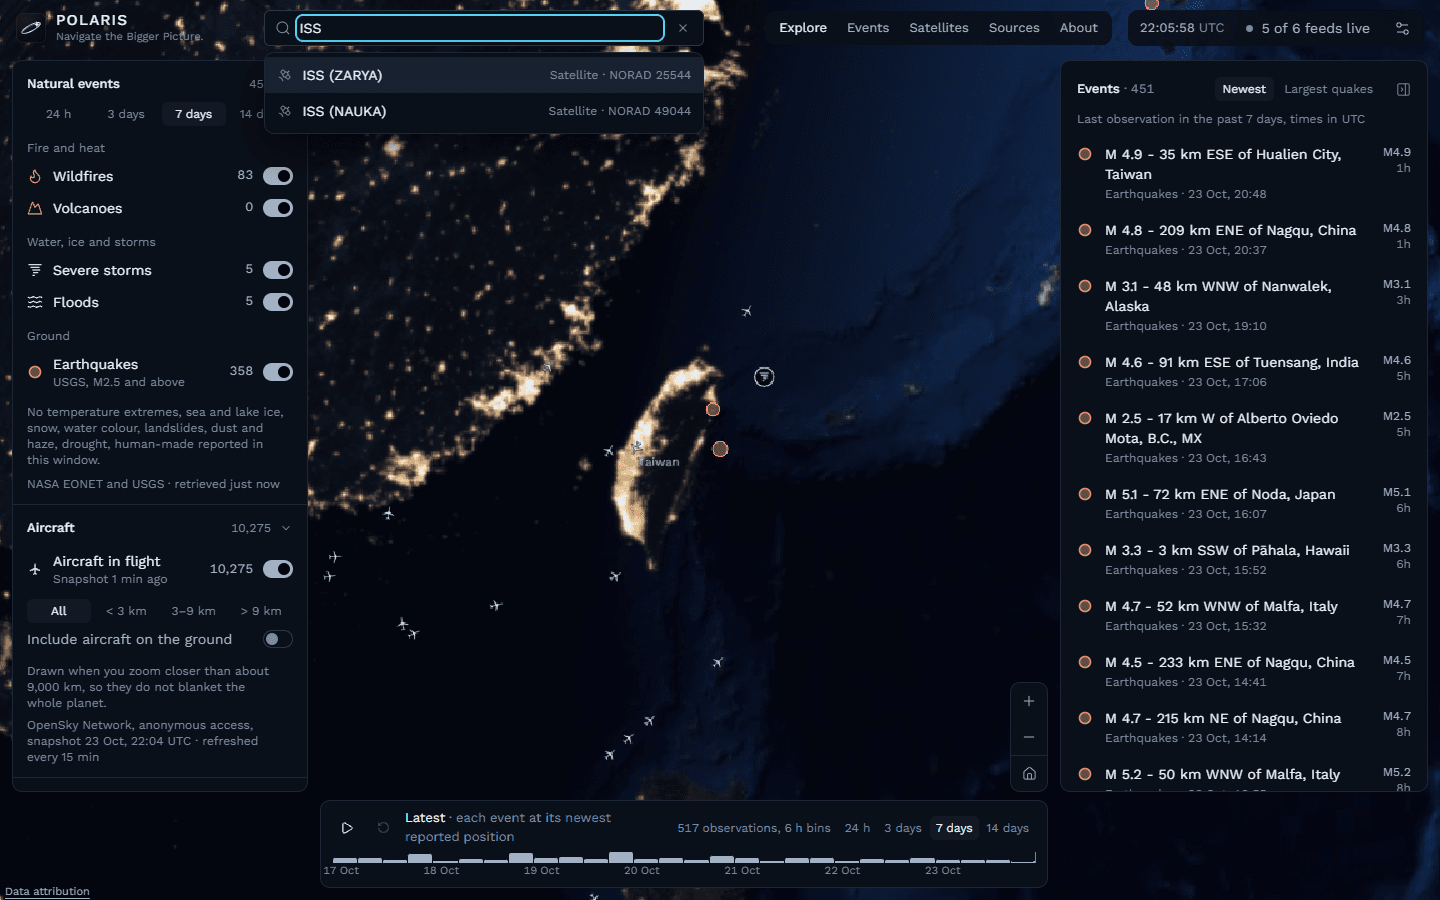Click the Volcanoes mountain icon
This screenshot has width=1440, height=900.
(35, 208)
